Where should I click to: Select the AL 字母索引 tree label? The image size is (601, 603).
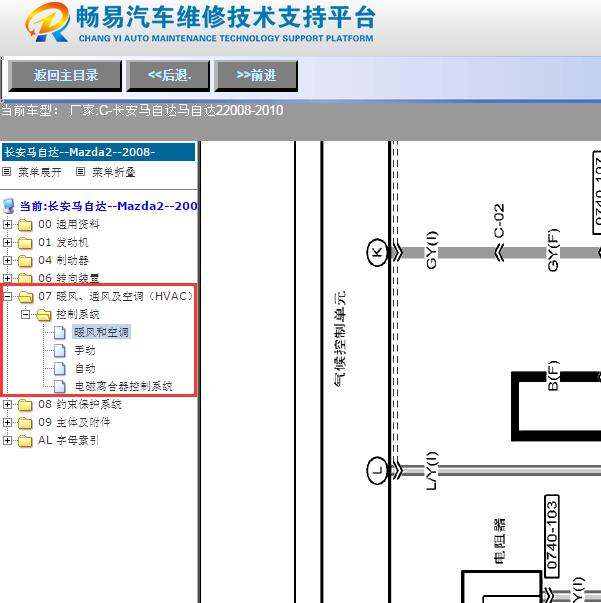coord(68,440)
